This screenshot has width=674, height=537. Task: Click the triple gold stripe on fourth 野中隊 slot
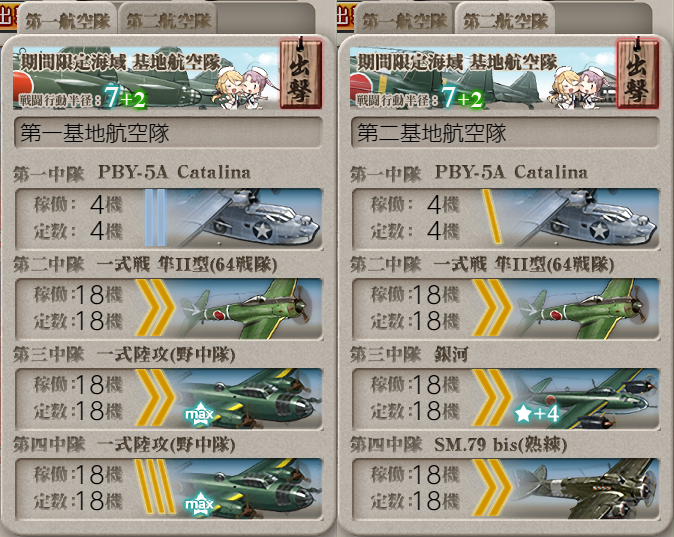[x=155, y=486]
